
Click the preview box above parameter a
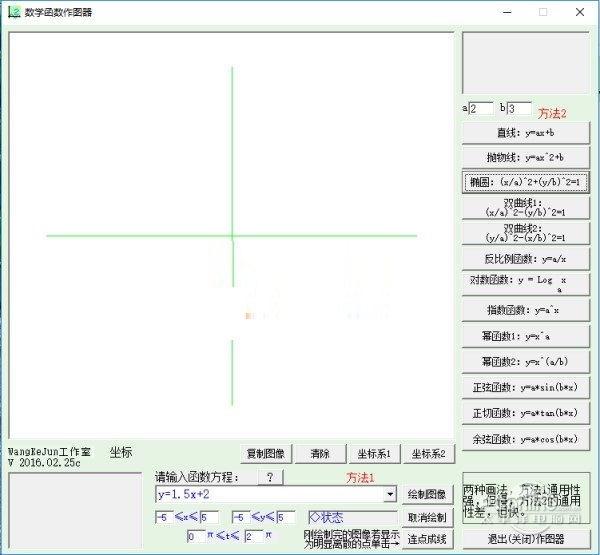(x=526, y=63)
